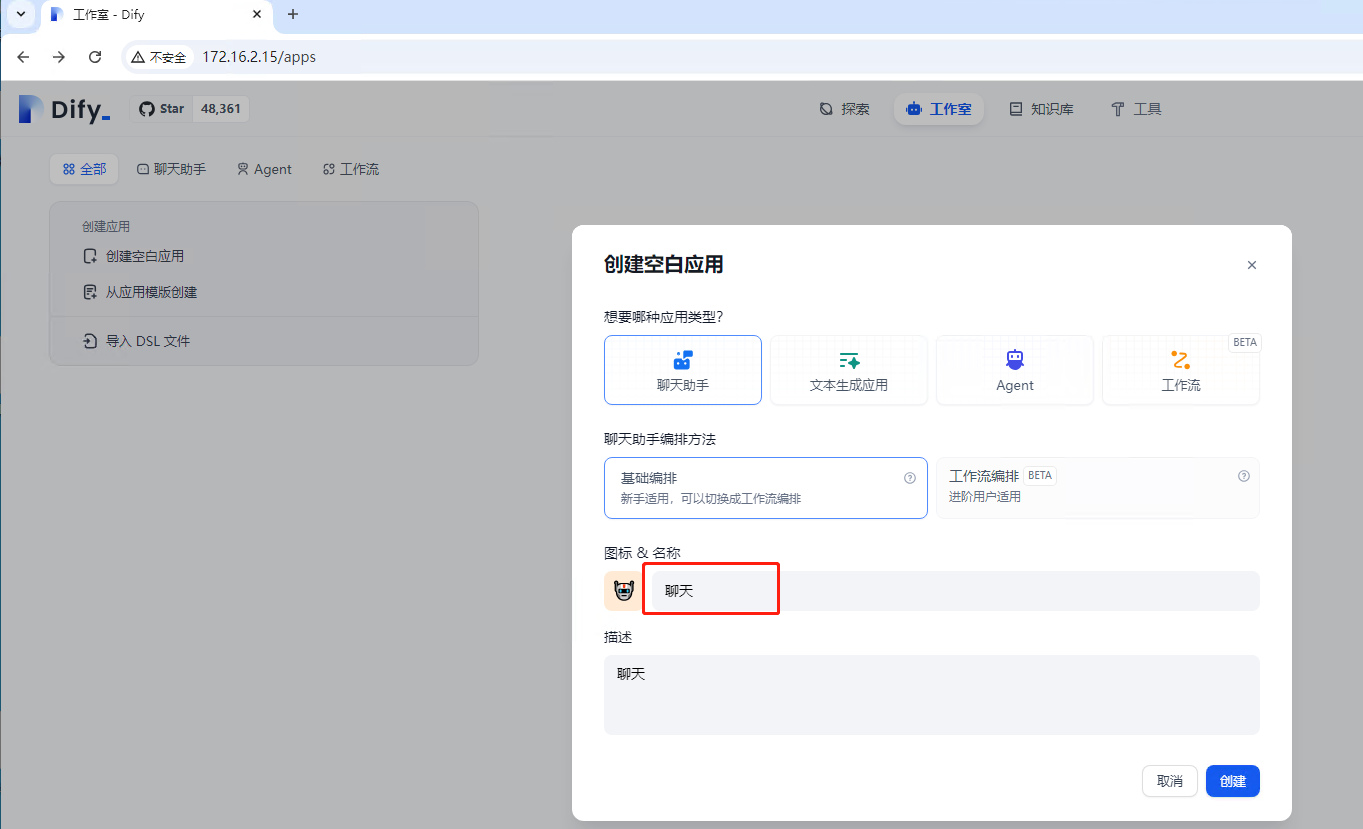Click help icon on 工作流编排 card
The height and width of the screenshot is (829, 1363).
(1244, 476)
